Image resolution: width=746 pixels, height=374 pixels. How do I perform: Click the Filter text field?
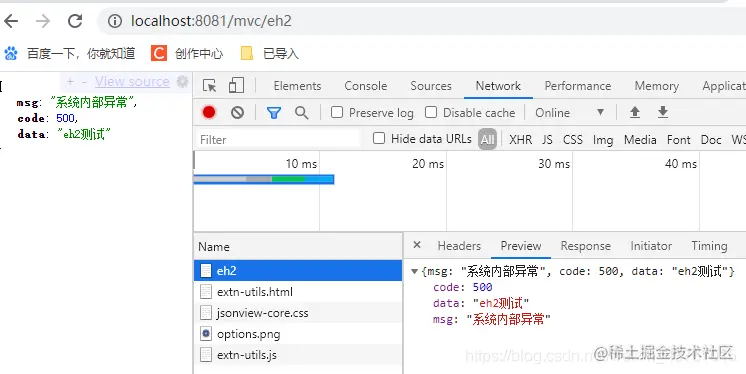click(x=279, y=139)
